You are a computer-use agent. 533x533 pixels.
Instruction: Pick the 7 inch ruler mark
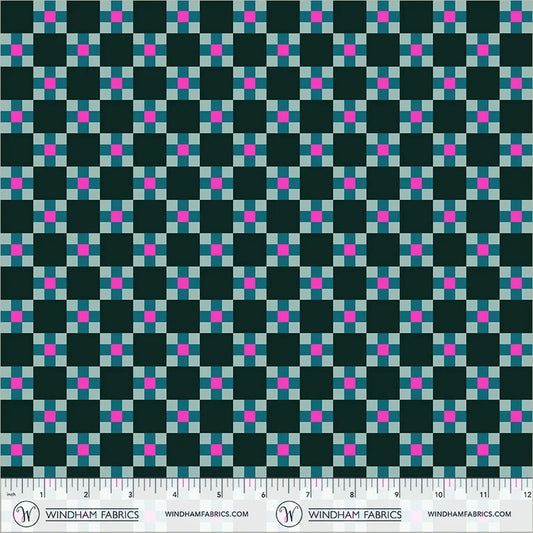308,495
